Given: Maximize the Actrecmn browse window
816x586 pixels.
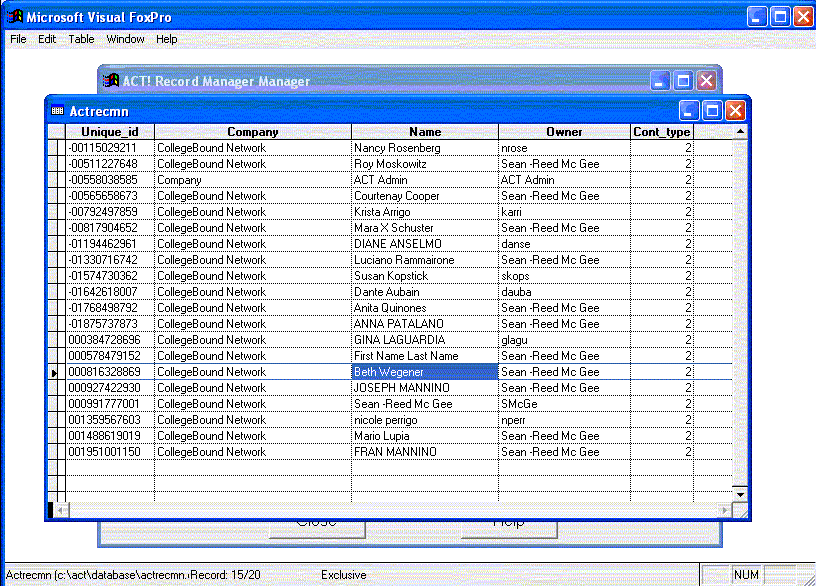Looking at the screenshot, I should tap(712, 110).
